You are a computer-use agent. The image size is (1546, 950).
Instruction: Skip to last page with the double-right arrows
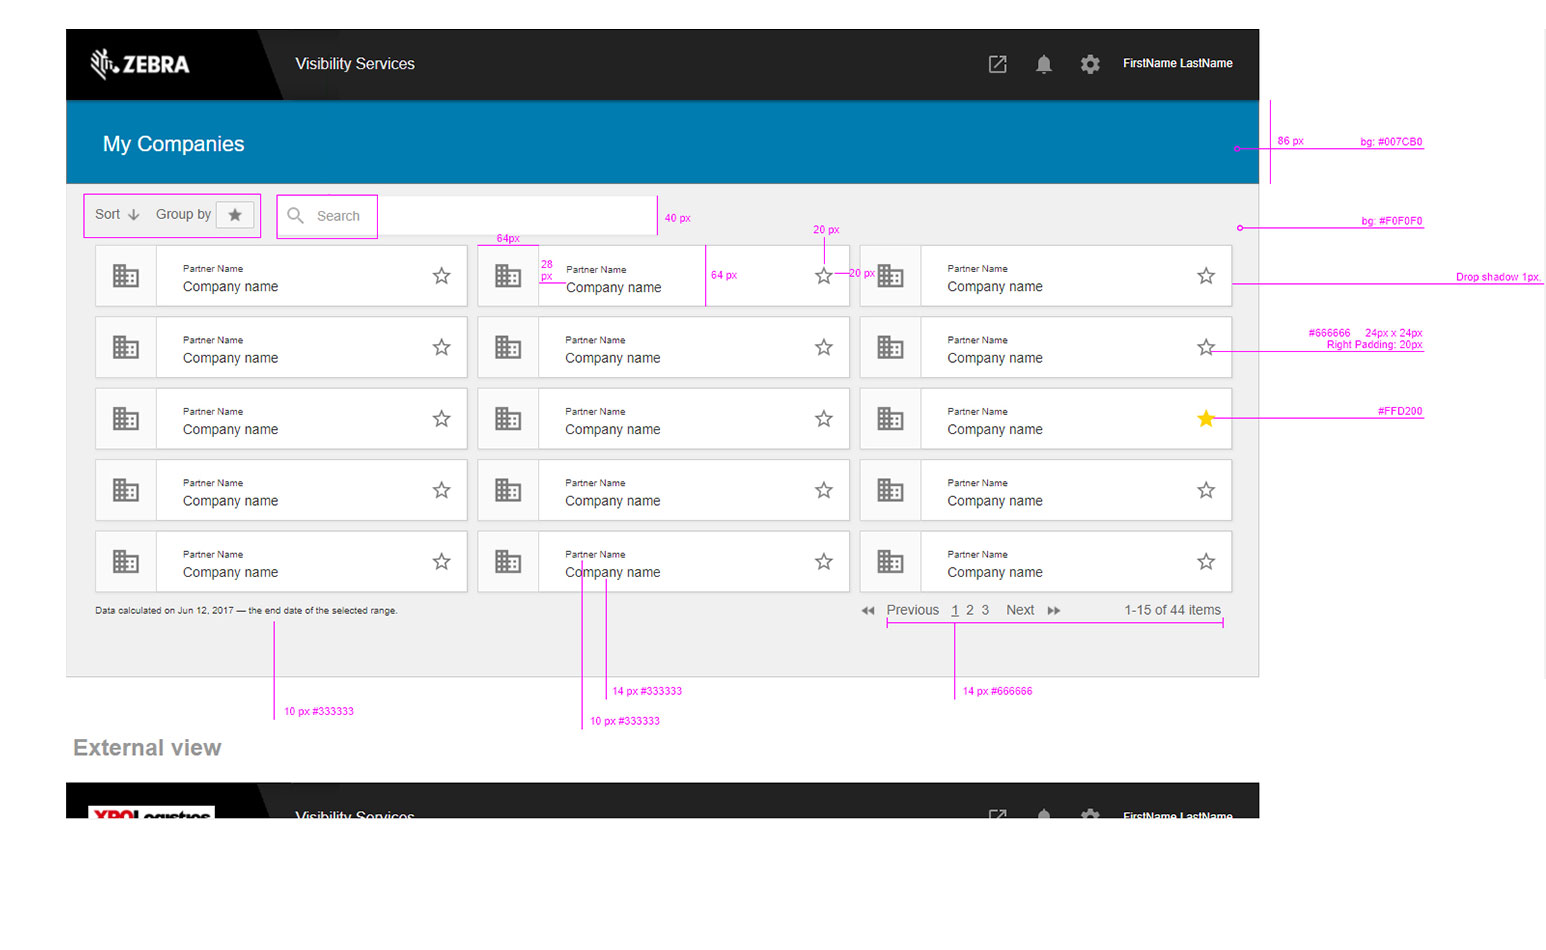coord(1055,610)
